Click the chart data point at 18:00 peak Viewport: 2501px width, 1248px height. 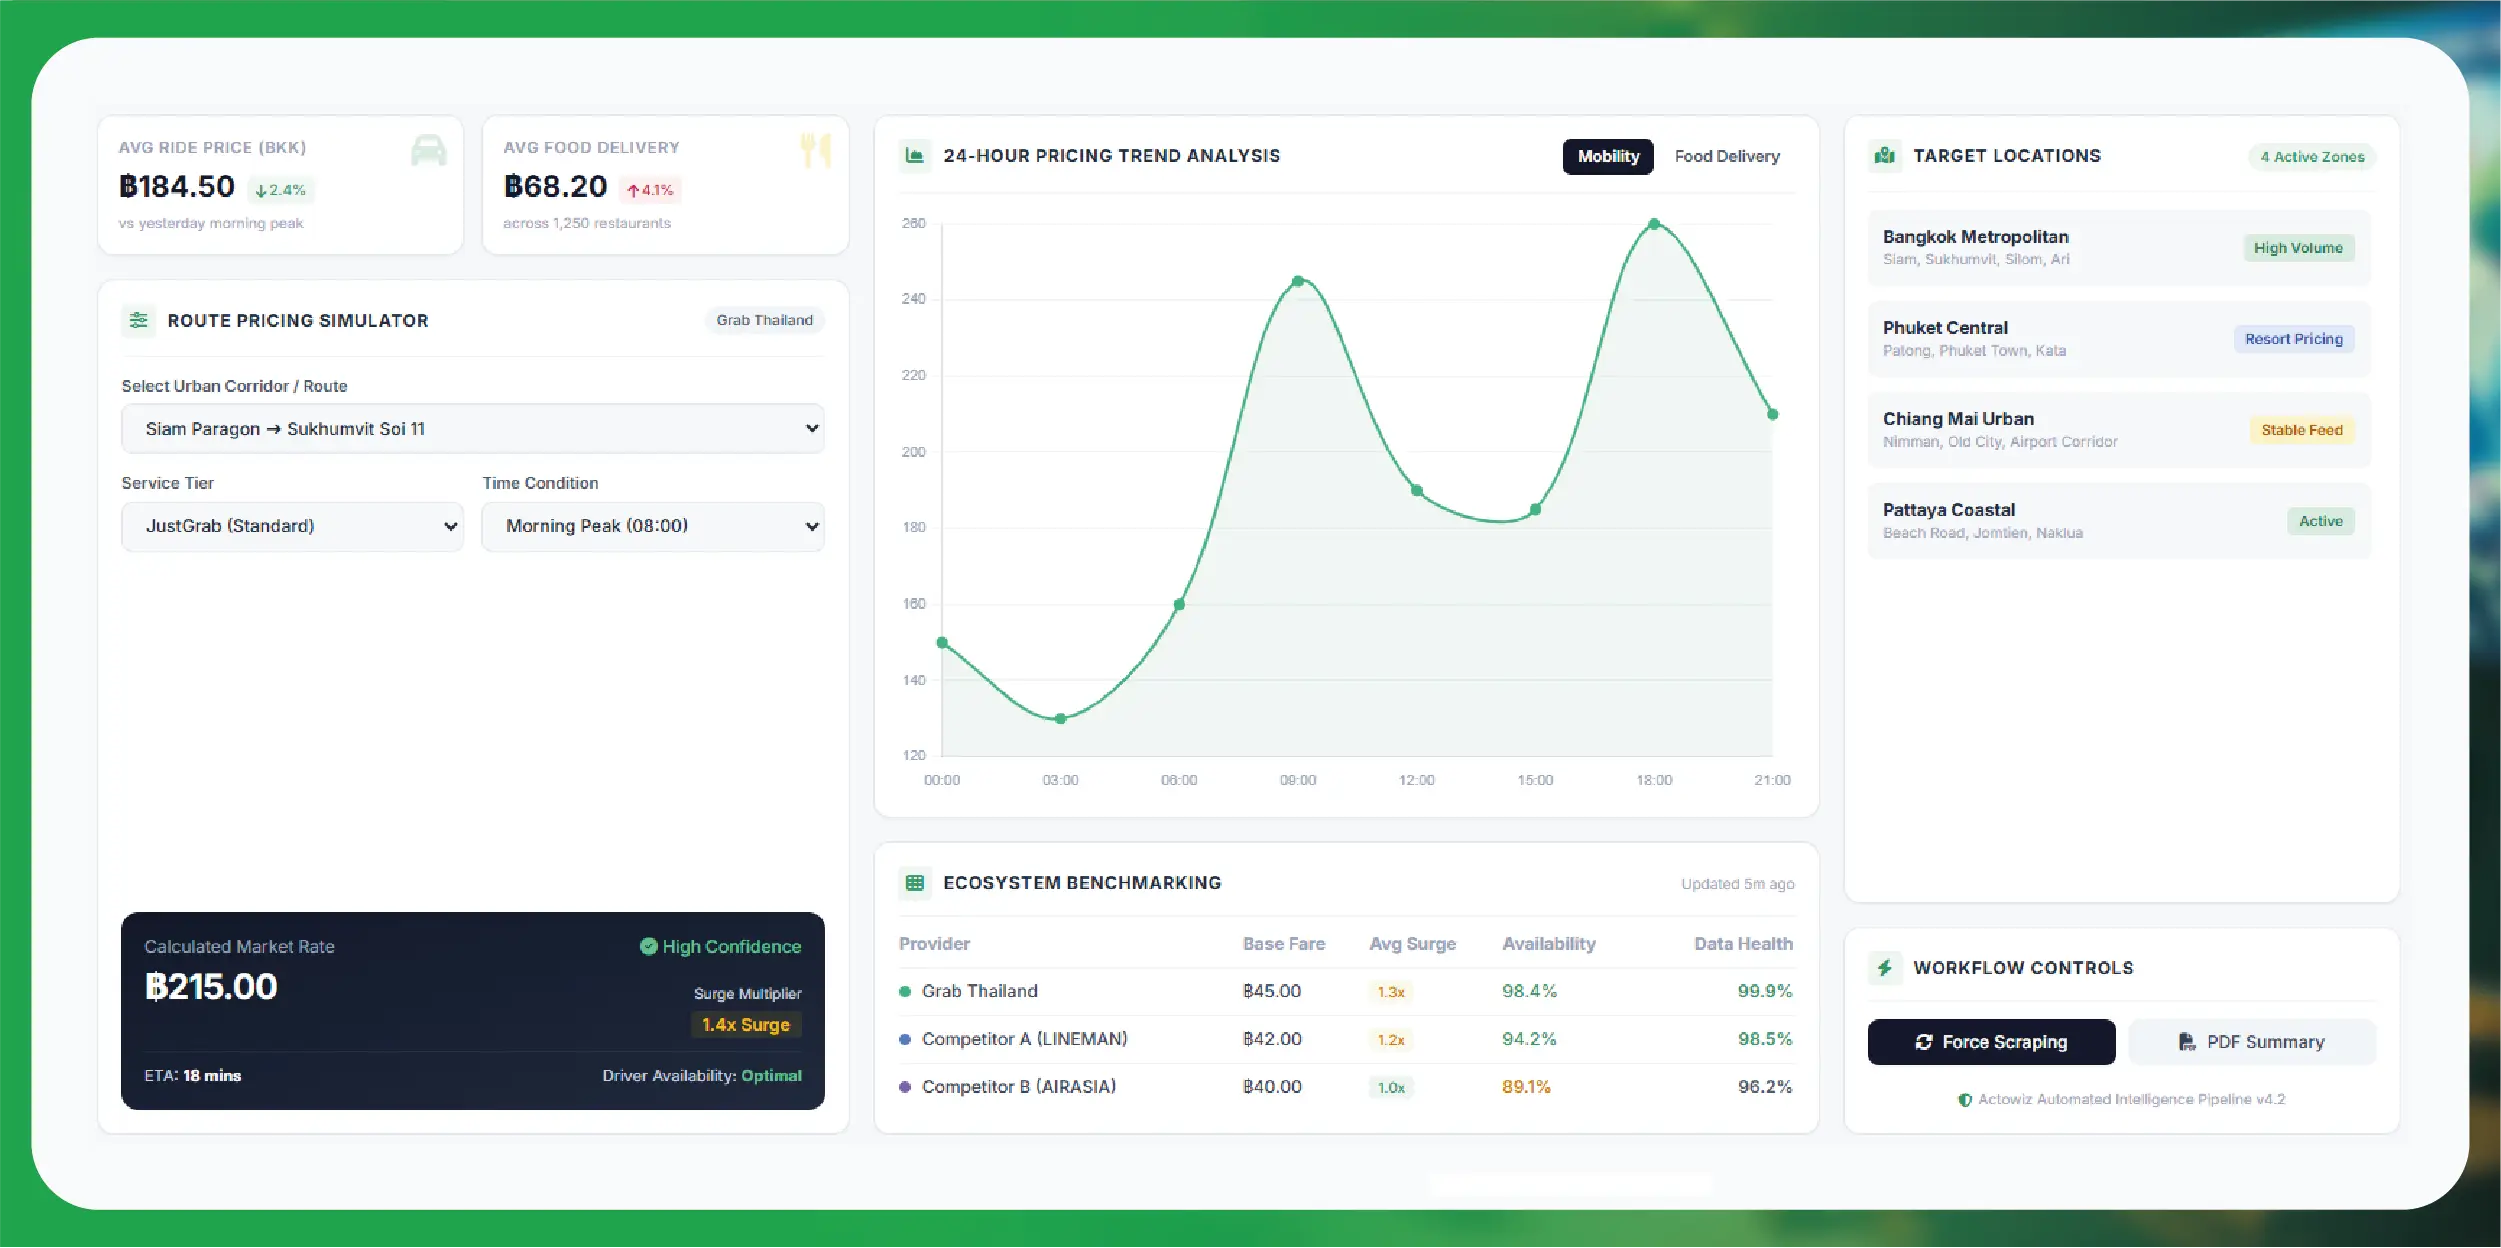click(x=1654, y=224)
